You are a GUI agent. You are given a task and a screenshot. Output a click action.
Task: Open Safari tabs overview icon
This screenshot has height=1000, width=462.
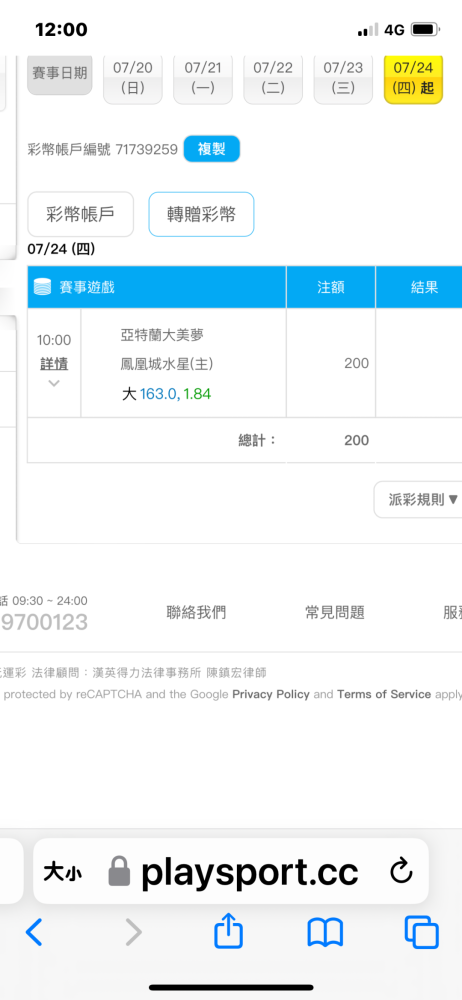tap(422, 932)
